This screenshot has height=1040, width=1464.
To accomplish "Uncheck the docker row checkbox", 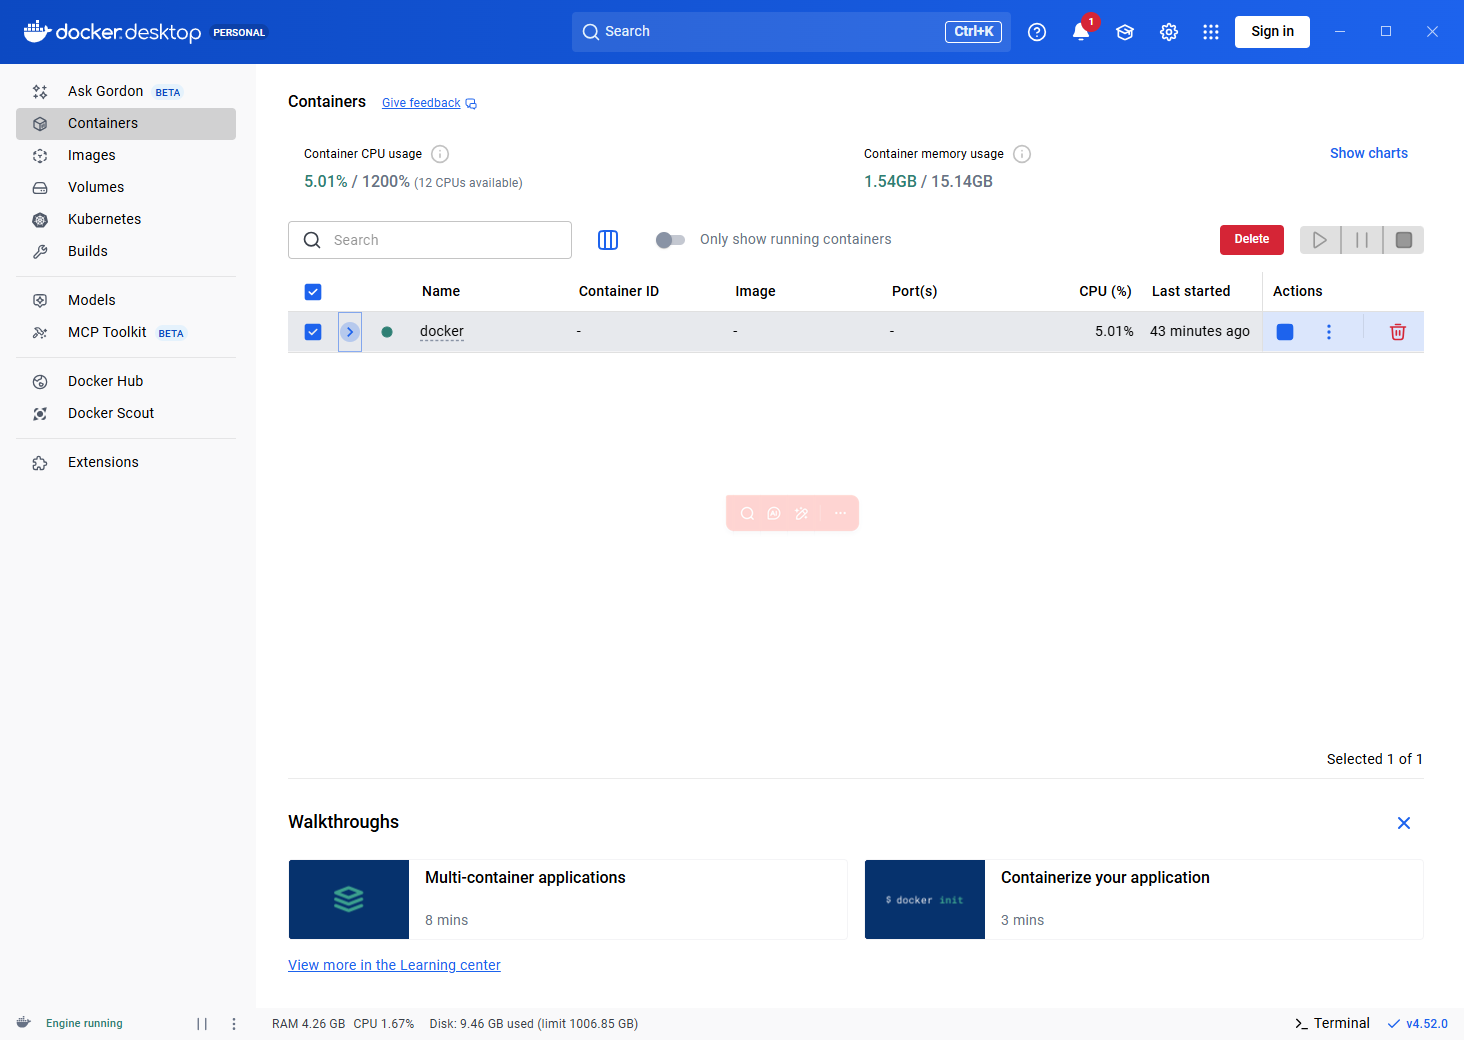I will point(313,332).
